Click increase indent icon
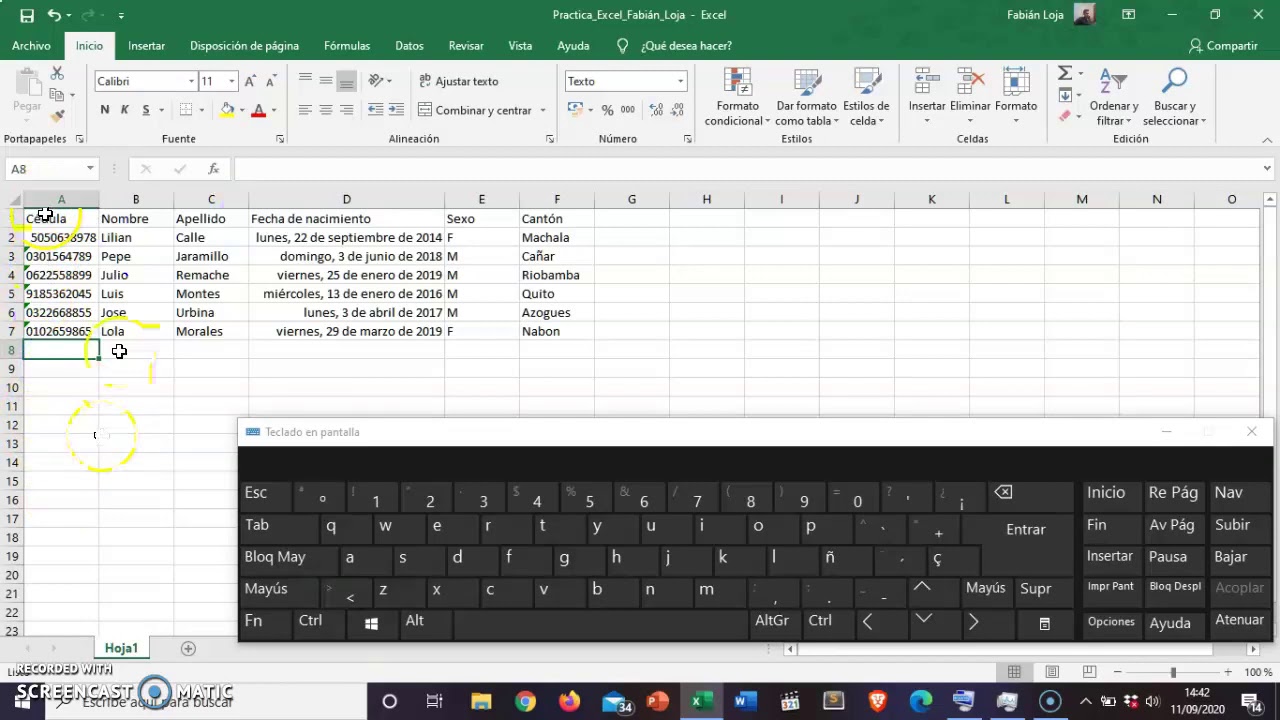The width and height of the screenshot is (1280, 720). pos(396,110)
